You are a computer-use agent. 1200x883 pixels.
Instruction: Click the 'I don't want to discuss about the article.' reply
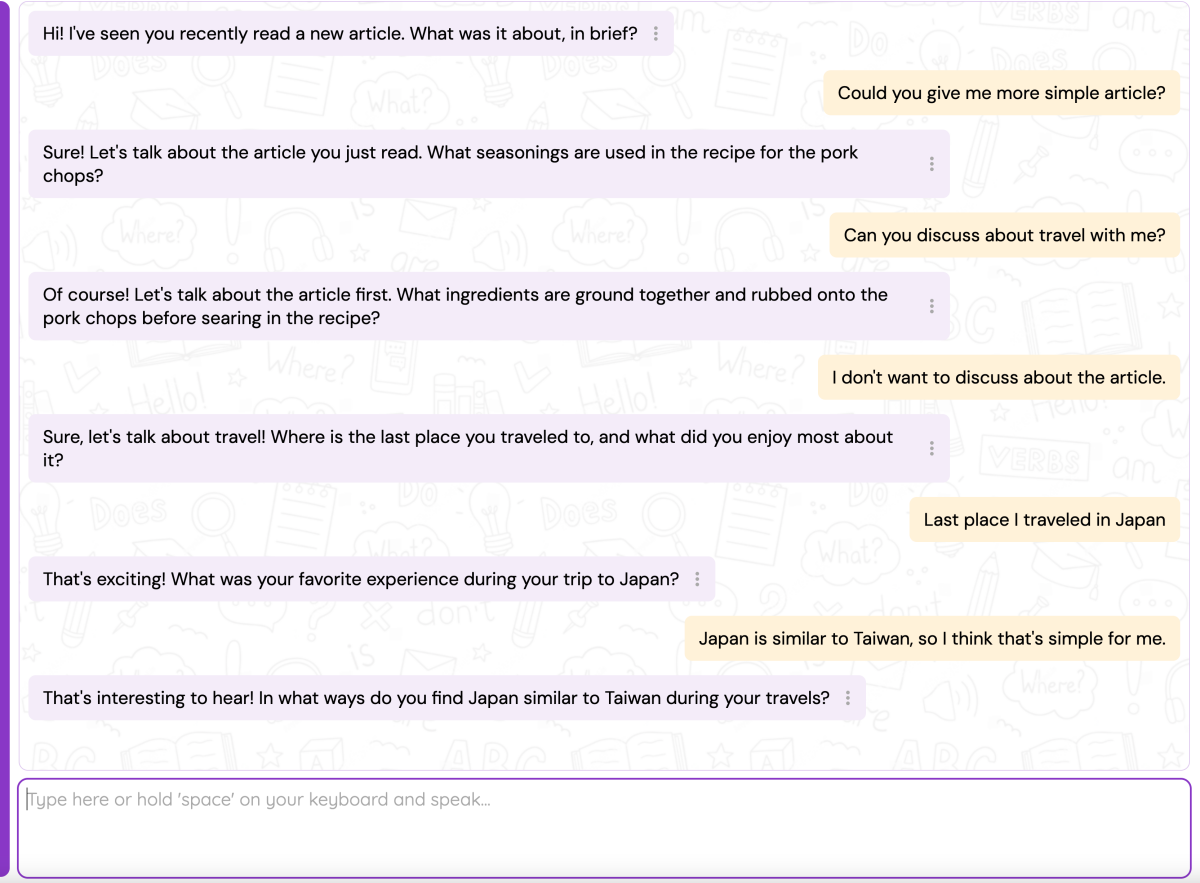click(x=998, y=377)
